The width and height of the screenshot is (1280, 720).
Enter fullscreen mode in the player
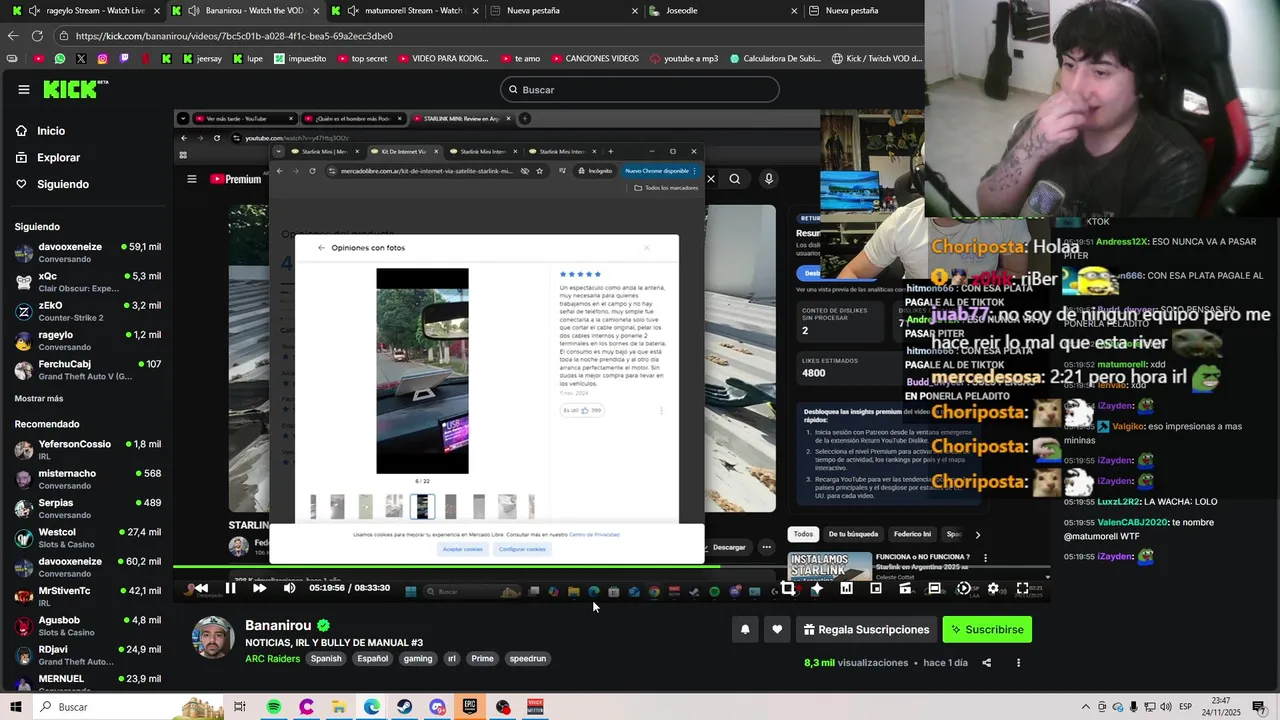[x=1022, y=588]
